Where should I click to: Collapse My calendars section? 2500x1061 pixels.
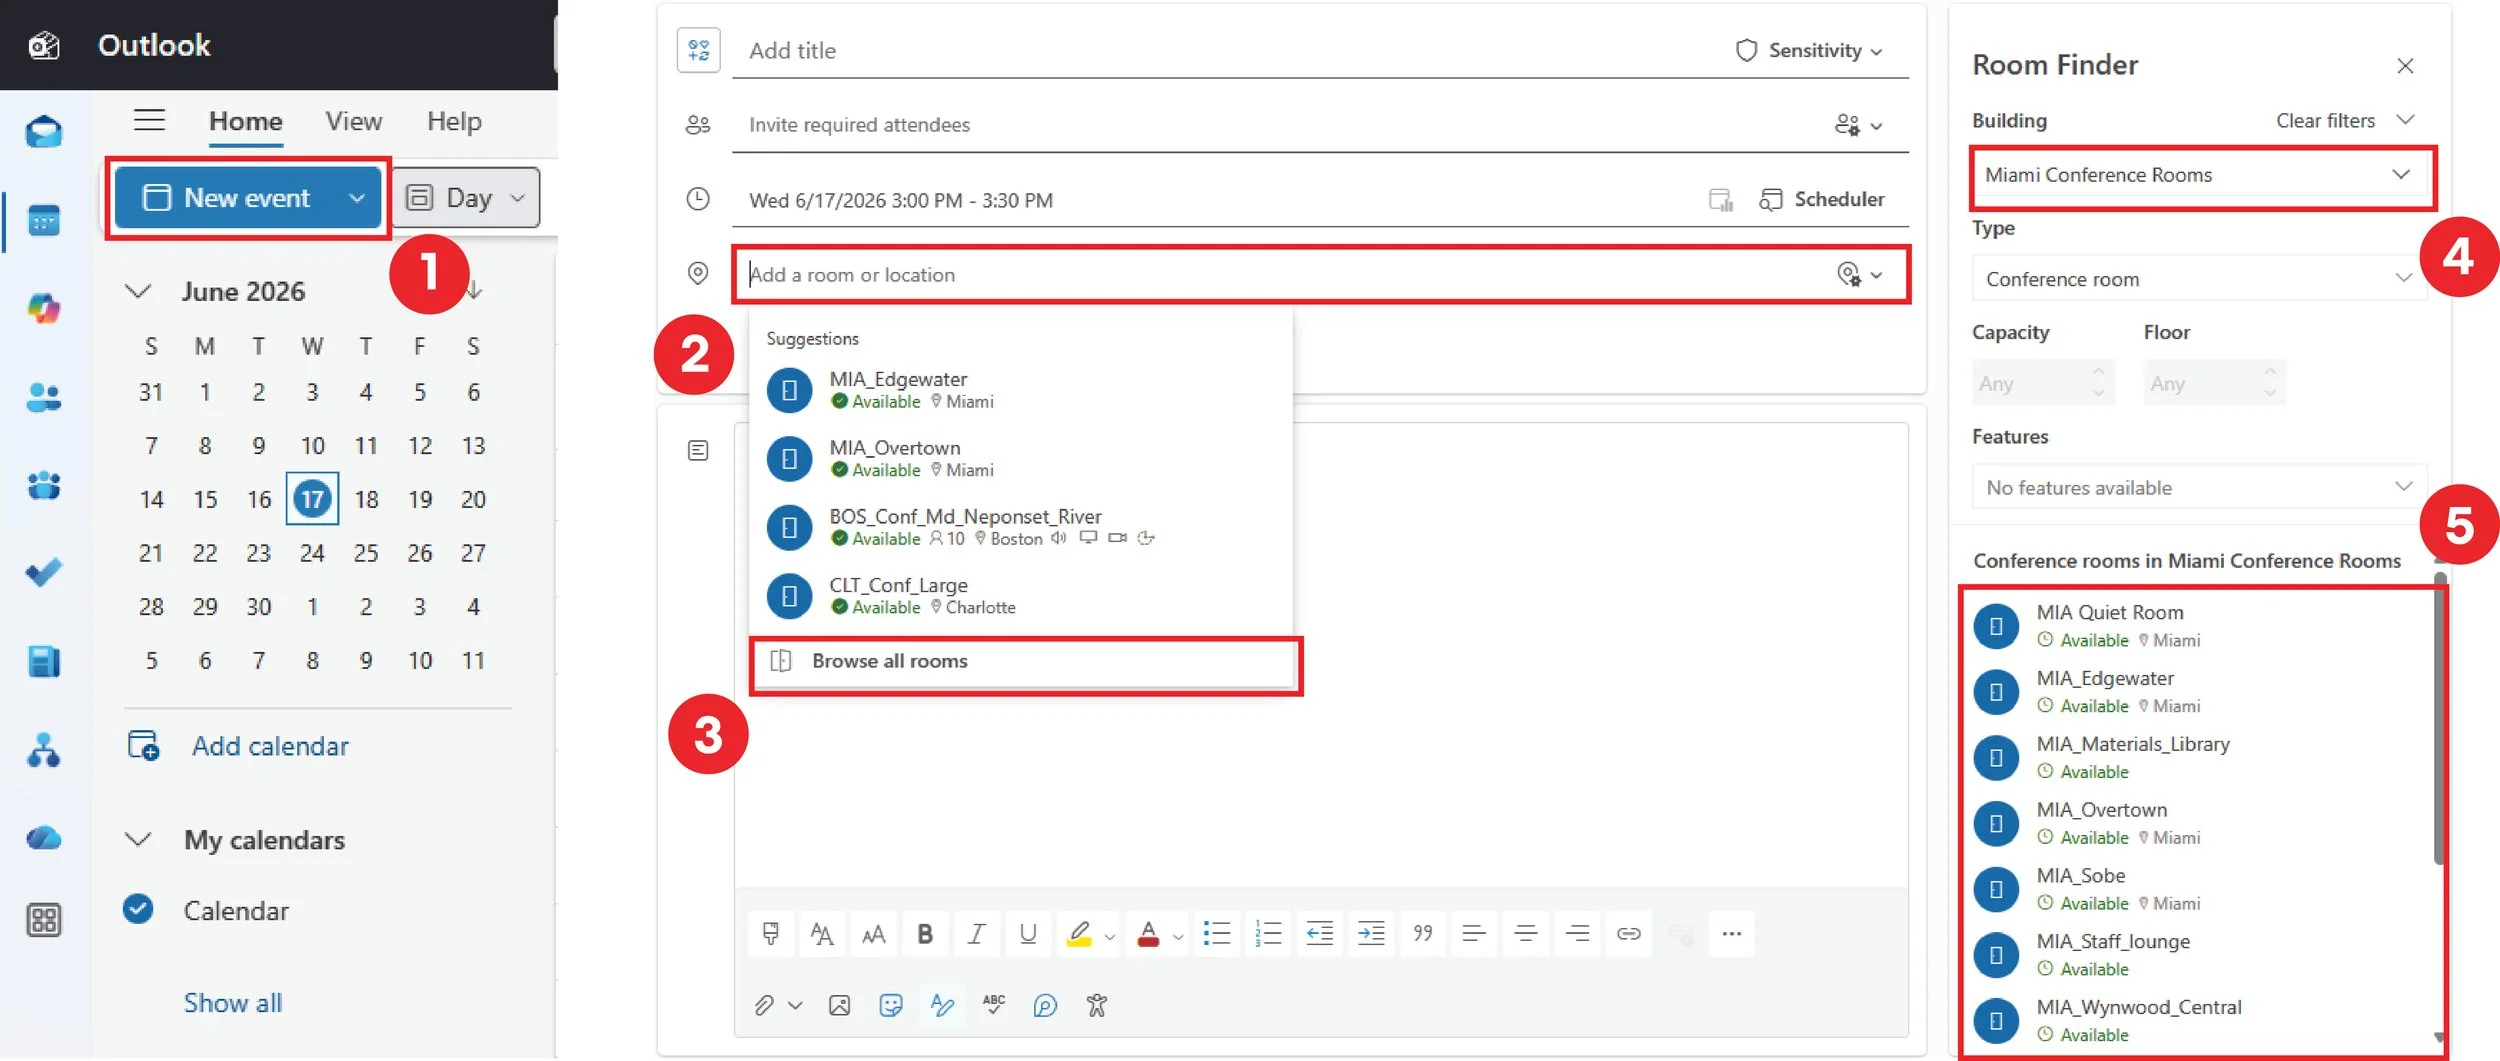[x=138, y=840]
